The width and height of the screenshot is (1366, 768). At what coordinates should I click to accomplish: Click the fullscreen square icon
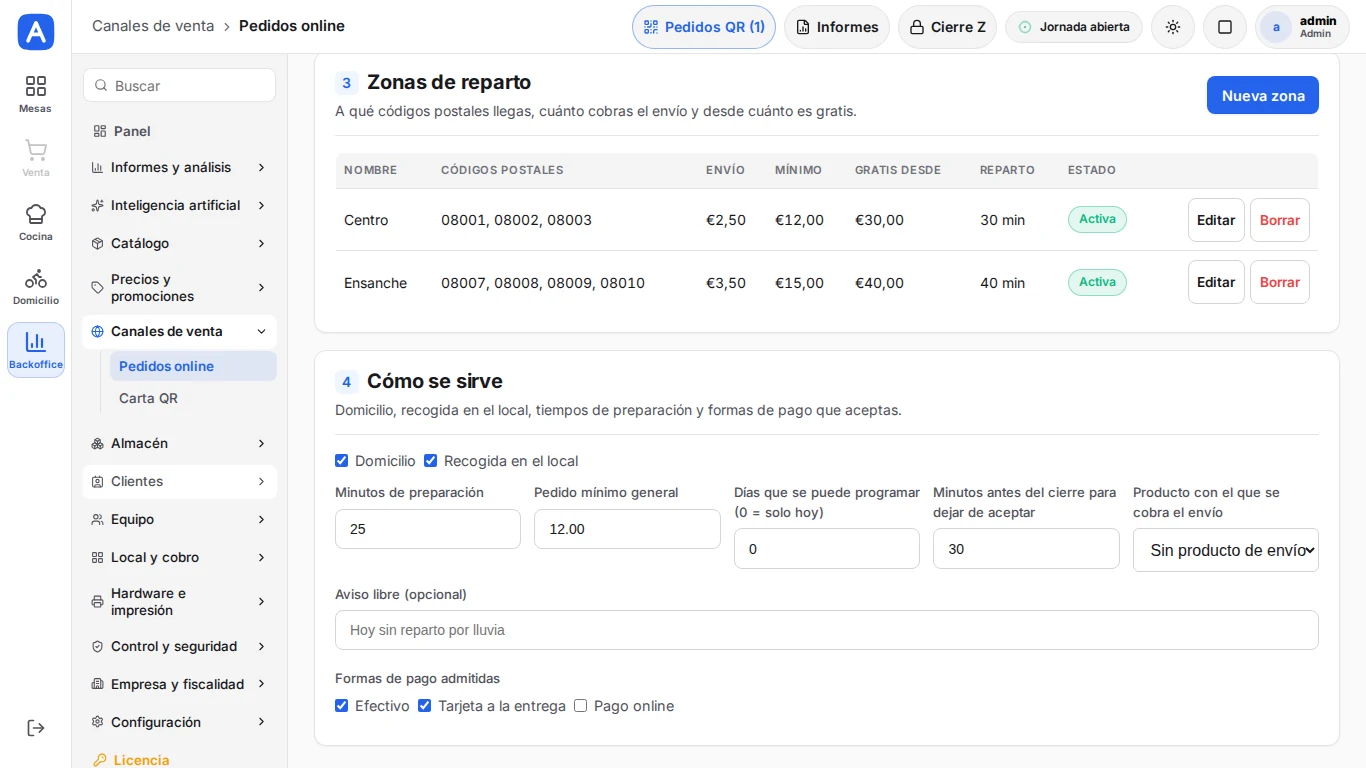(1225, 27)
